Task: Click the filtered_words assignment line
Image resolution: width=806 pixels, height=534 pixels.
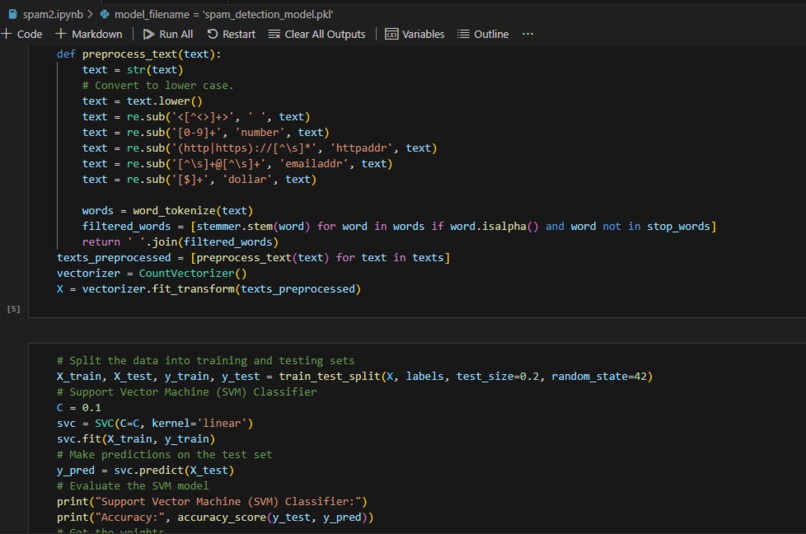Action: 399,226
